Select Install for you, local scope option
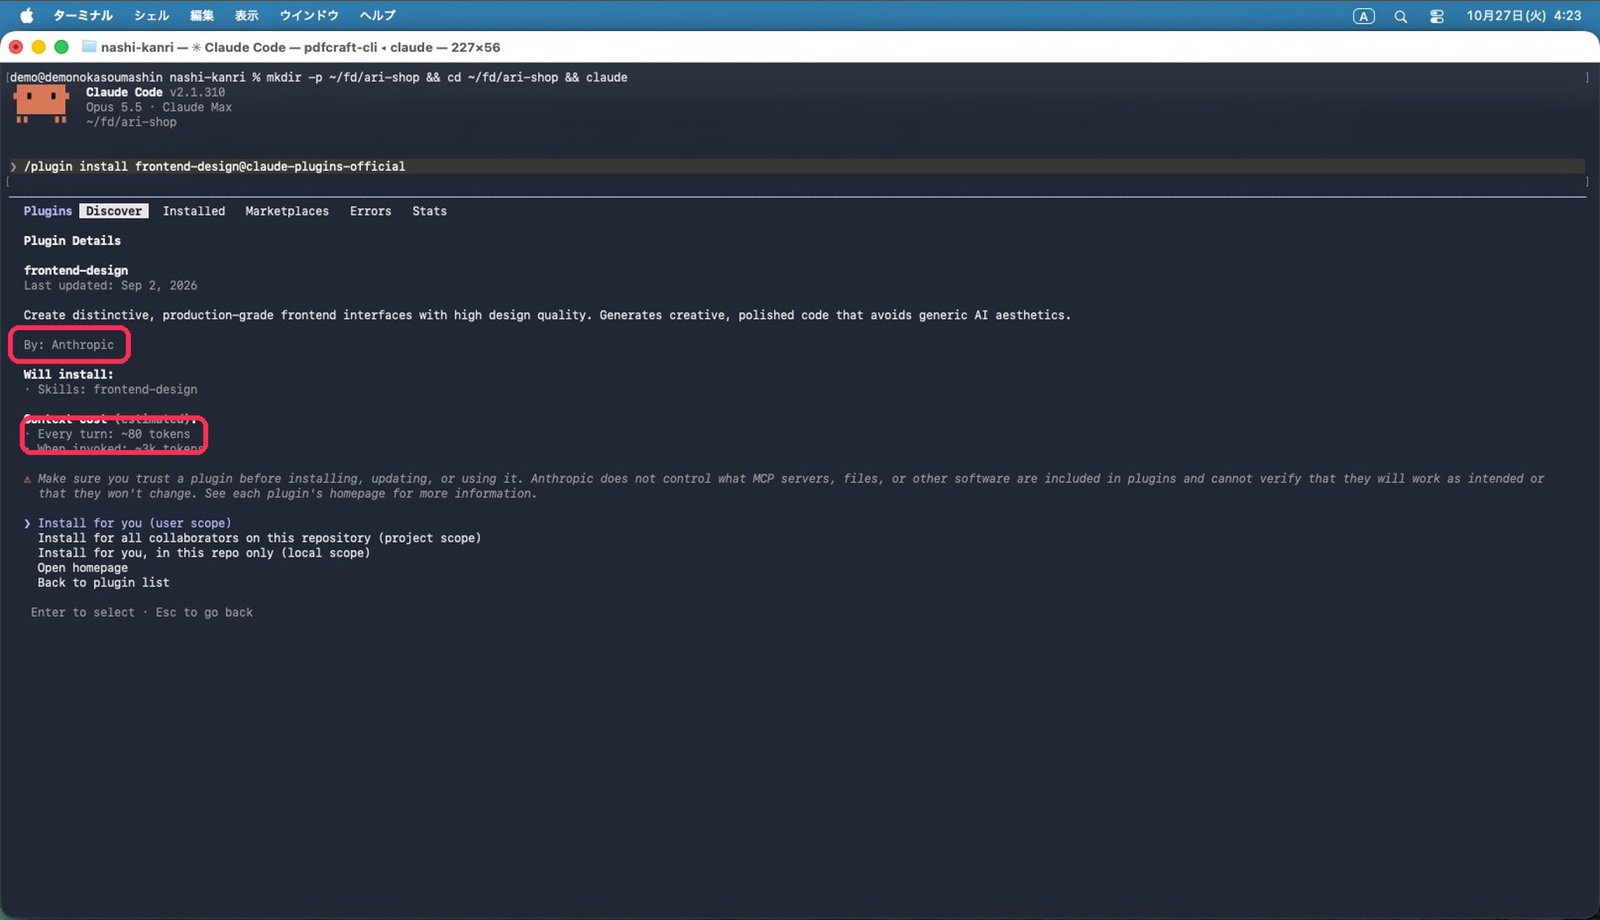The height and width of the screenshot is (920, 1600). point(204,553)
